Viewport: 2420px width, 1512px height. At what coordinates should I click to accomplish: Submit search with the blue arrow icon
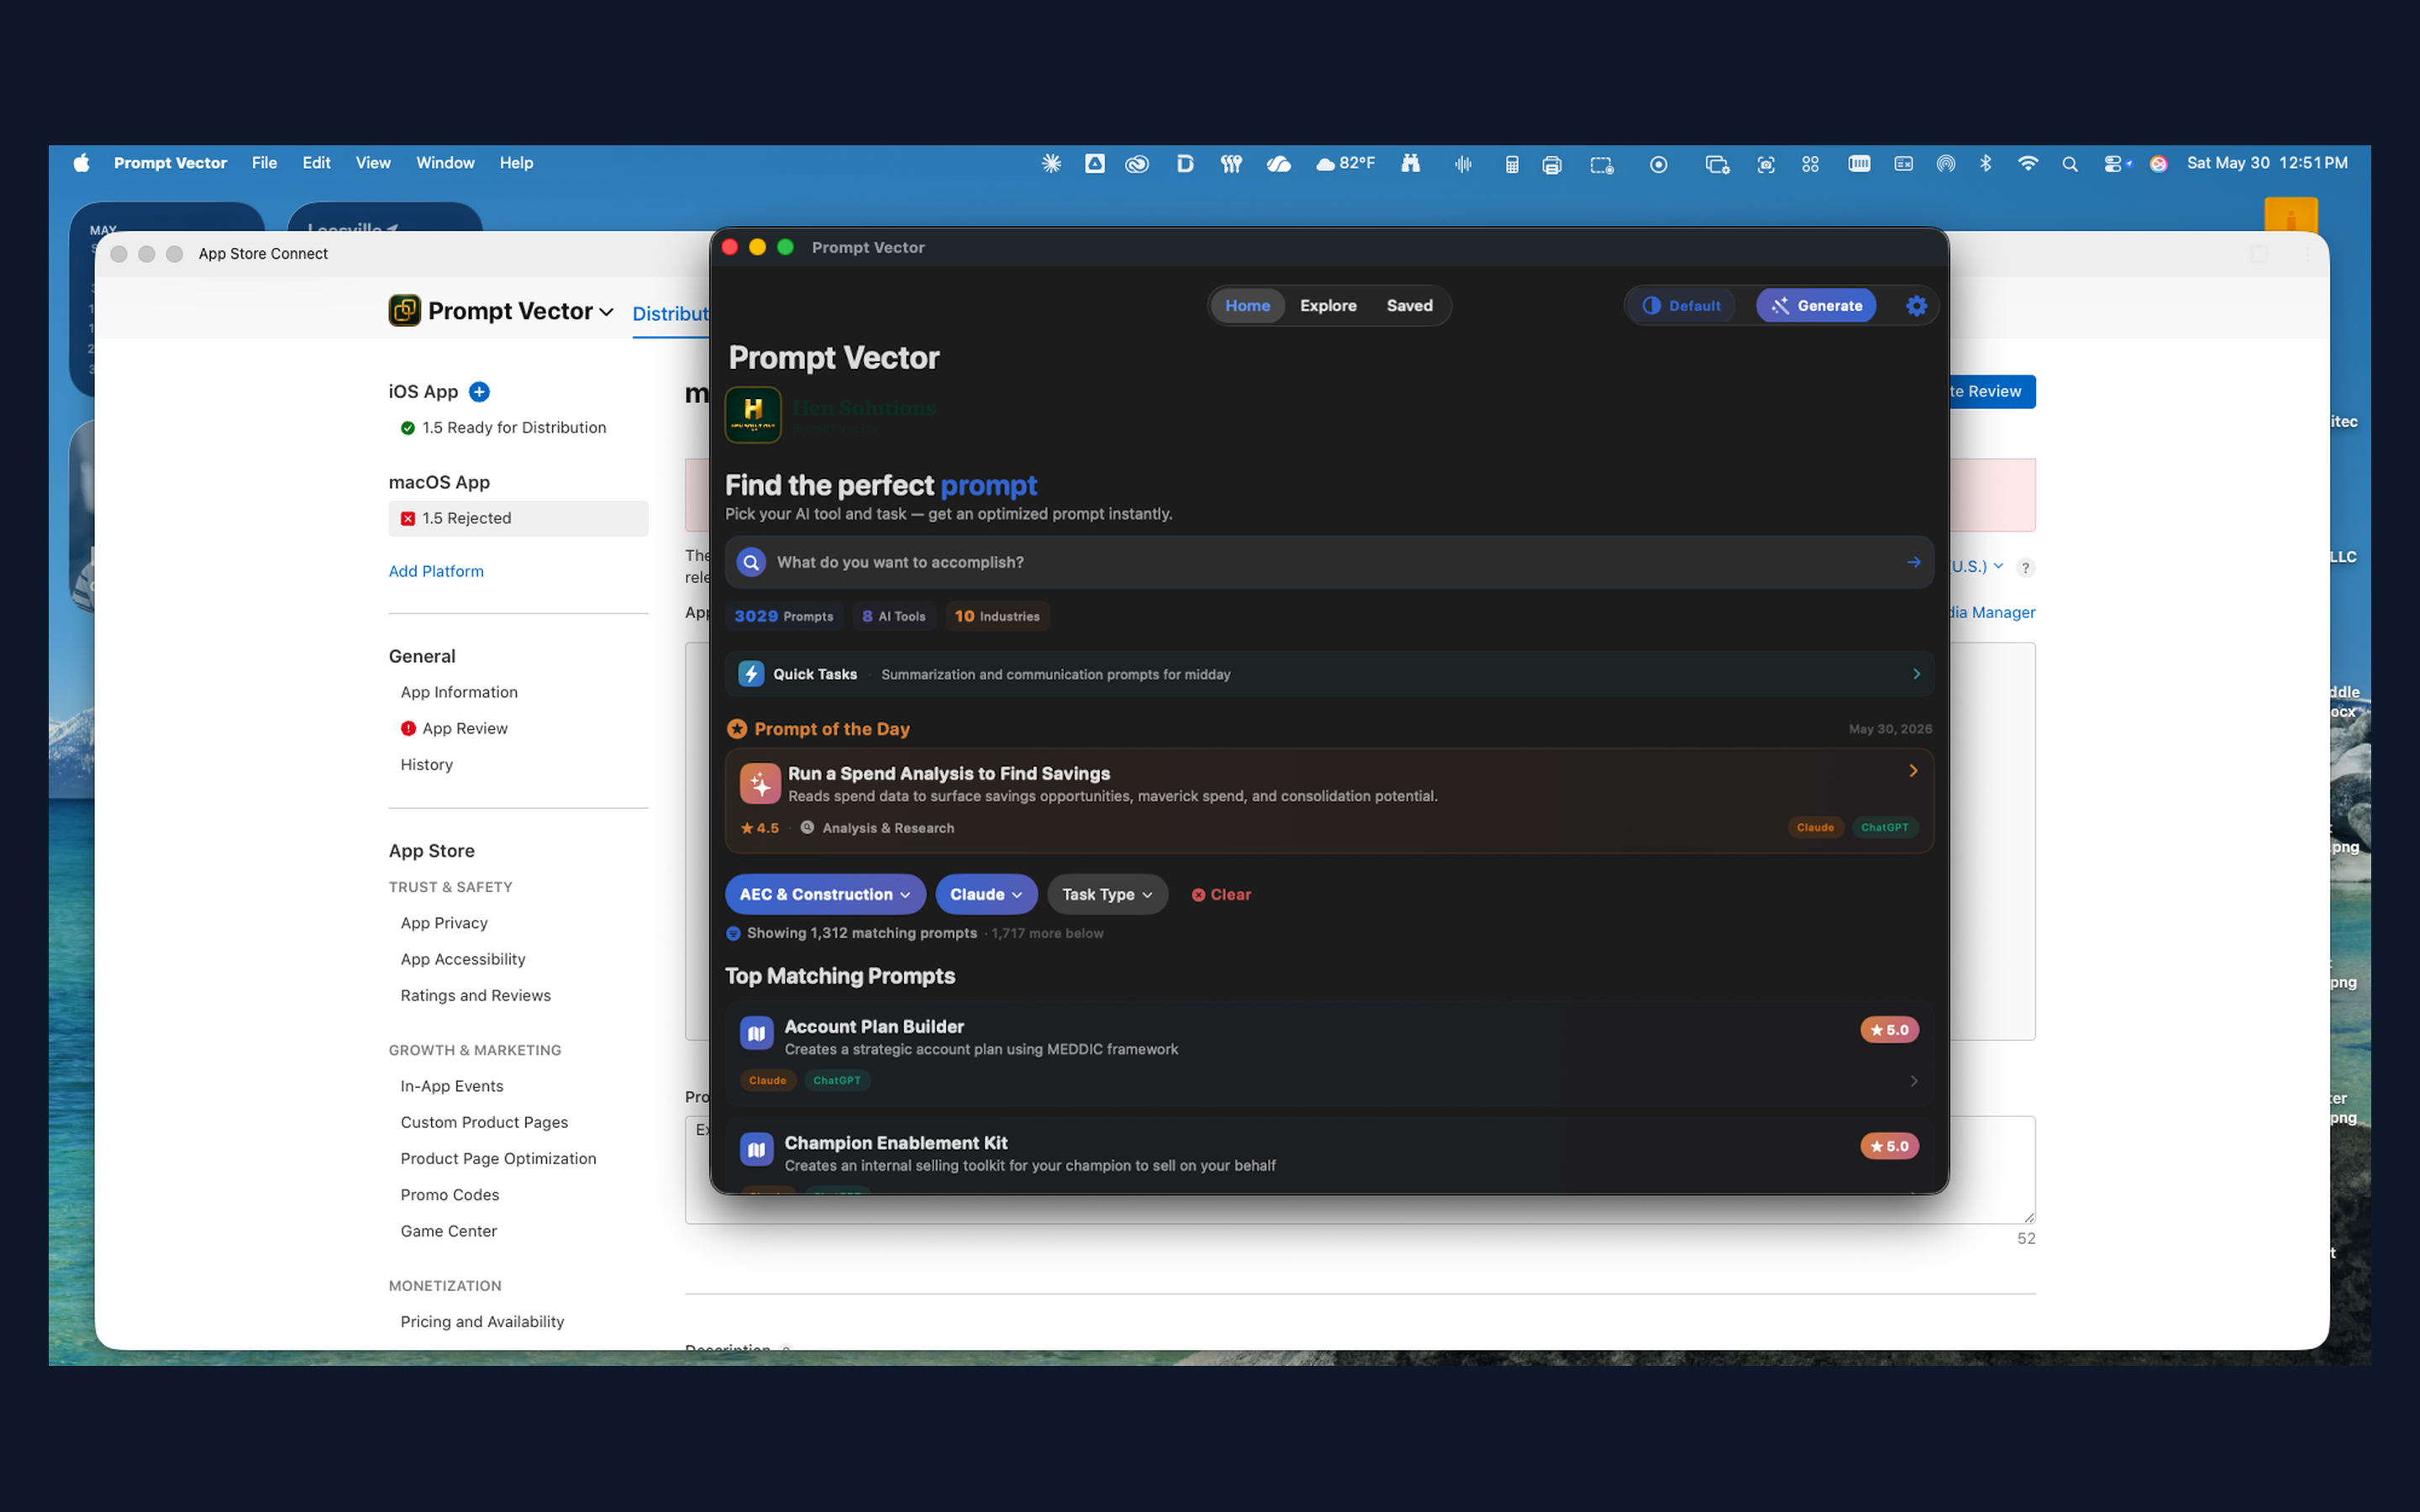click(x=1913, y=562)
